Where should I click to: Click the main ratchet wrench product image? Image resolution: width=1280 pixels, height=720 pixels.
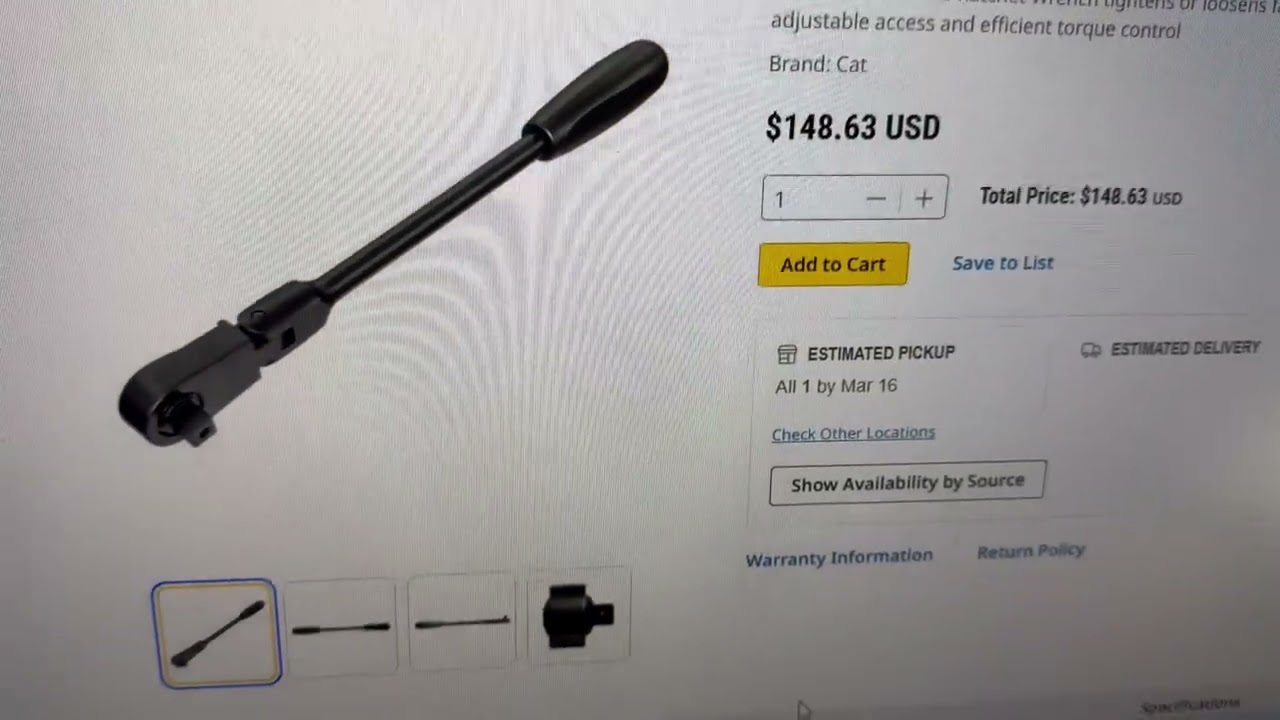click(393, 244)
